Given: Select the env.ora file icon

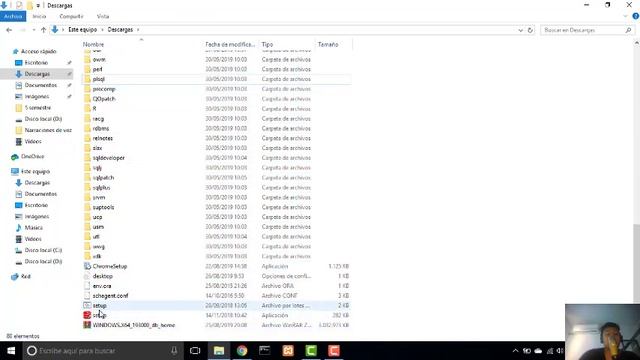Looking at the screenshot, I should click(87, 286).
